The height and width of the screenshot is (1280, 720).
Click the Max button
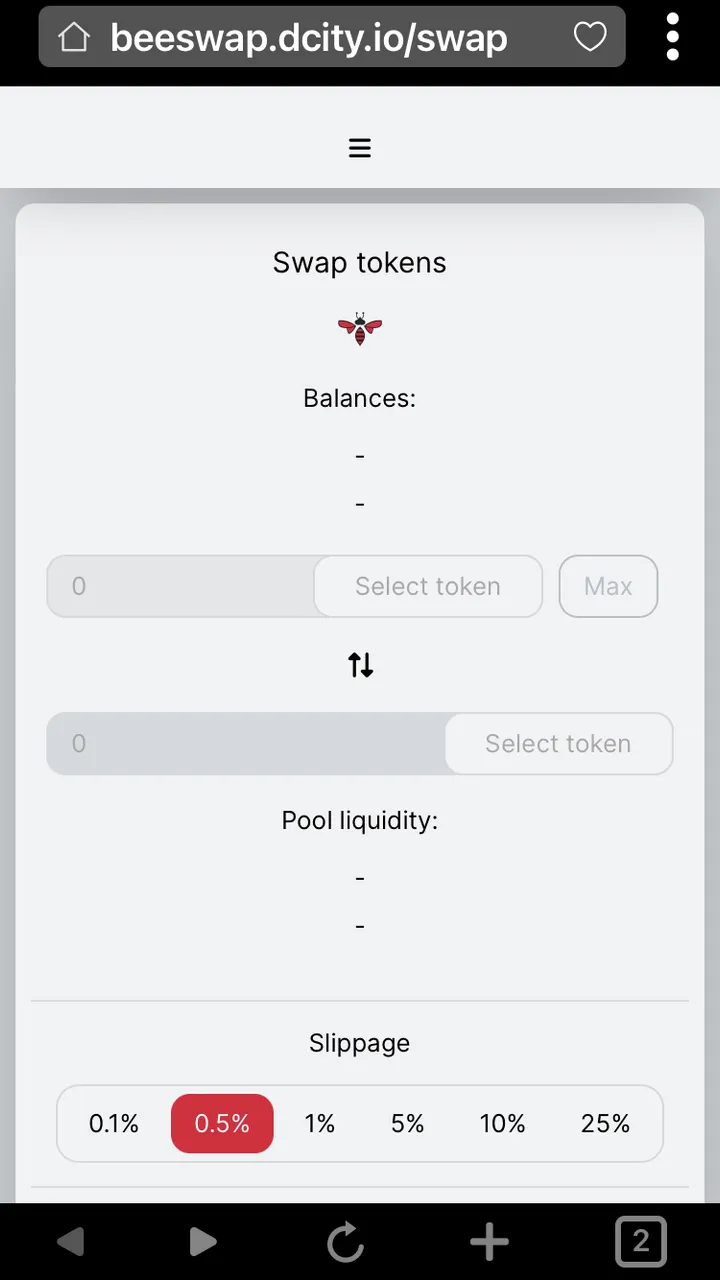(x=608, y=586)
